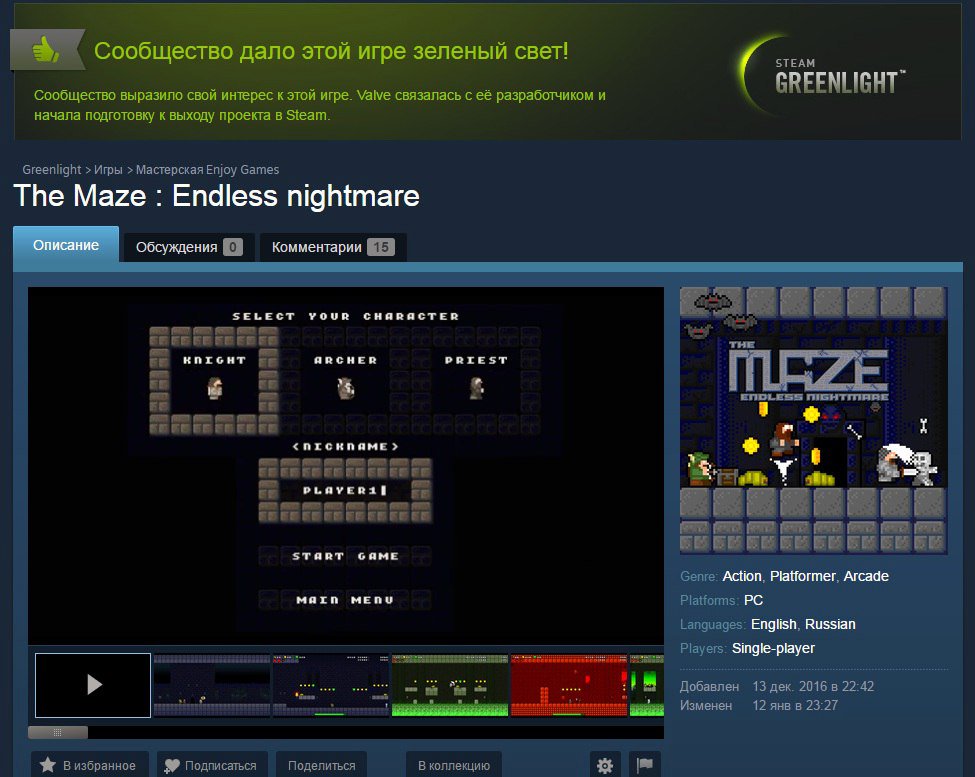Open the Комментарии tab

tap(333, 247)
